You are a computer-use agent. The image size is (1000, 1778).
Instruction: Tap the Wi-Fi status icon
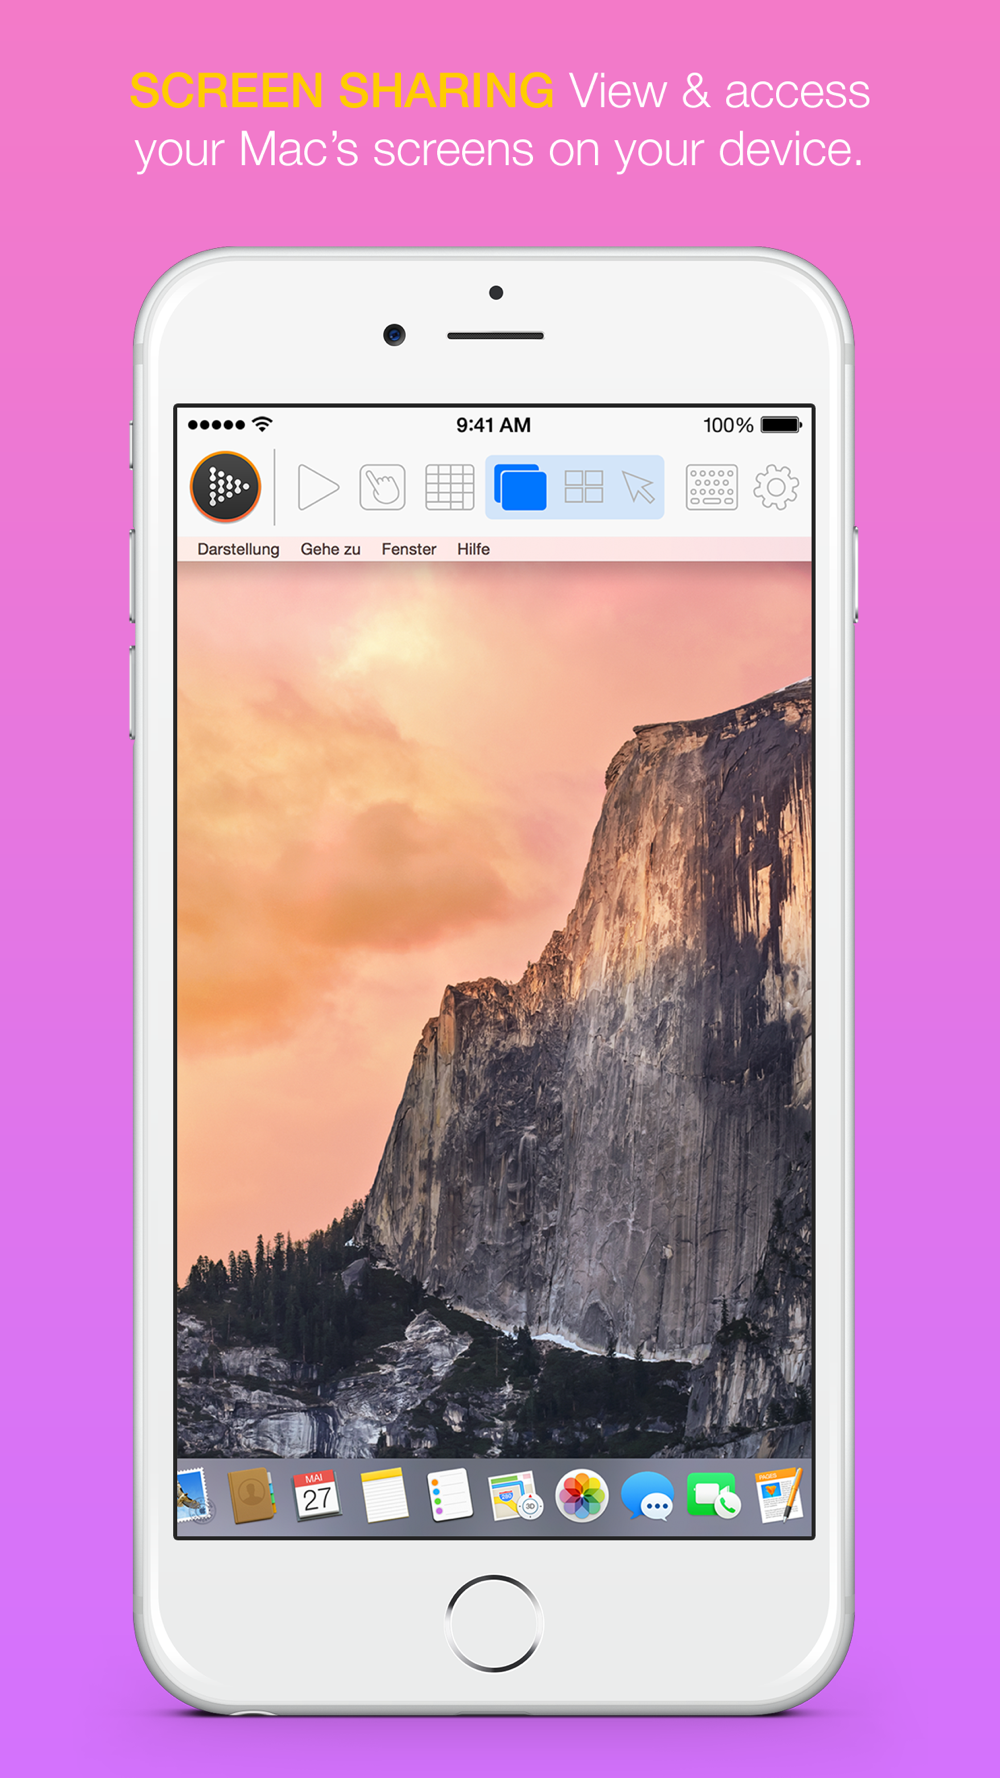262,424
